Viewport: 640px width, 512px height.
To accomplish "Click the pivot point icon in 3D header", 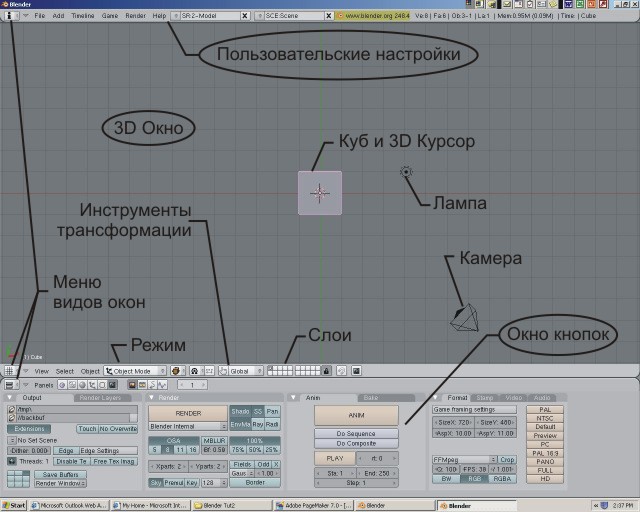I will (x=194, y=371).
